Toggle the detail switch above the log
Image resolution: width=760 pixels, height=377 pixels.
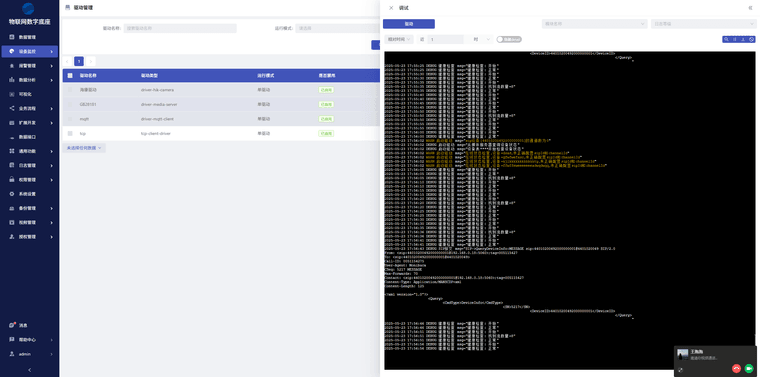point(509,39)
